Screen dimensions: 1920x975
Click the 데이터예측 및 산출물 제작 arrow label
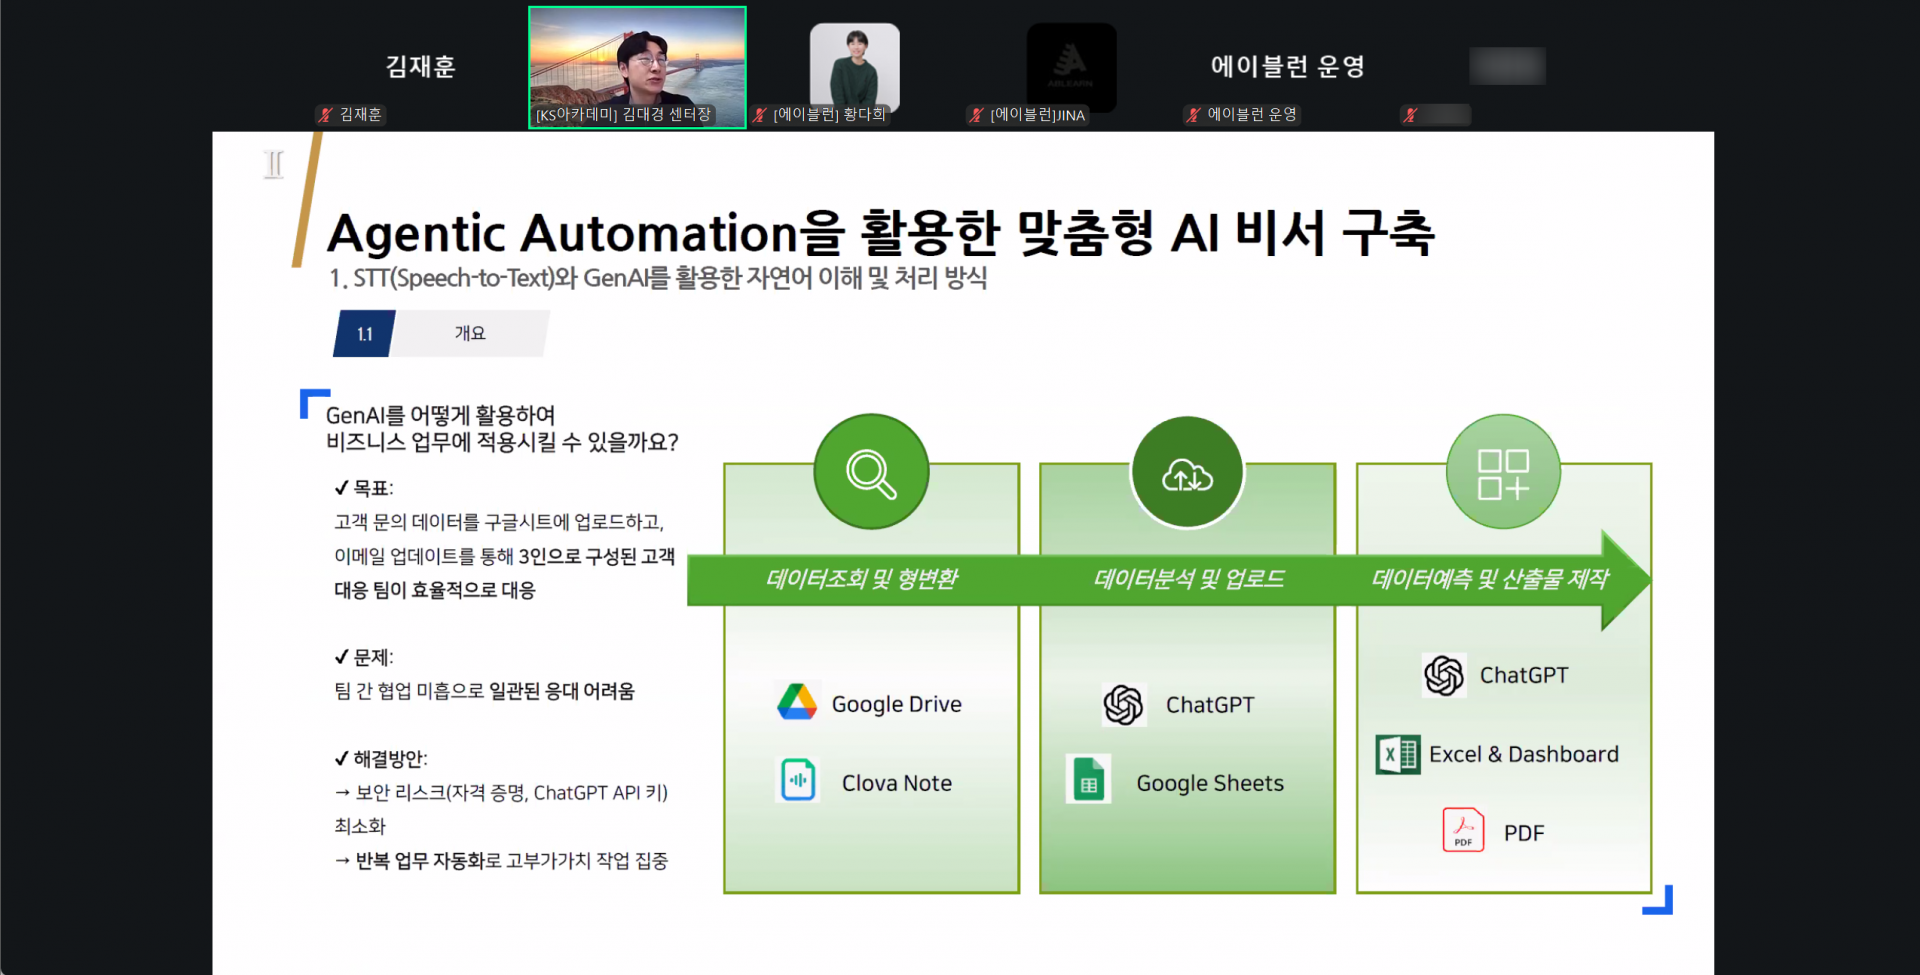[x=1490, y=579]
